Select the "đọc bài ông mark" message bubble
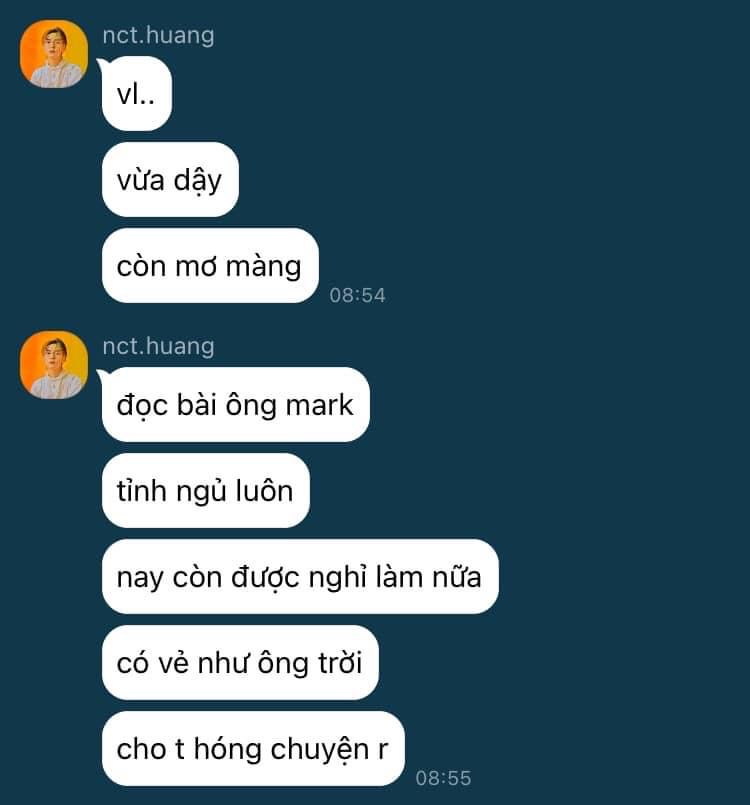The height and width of the screenshot is (805, 750). click(236, 405)
